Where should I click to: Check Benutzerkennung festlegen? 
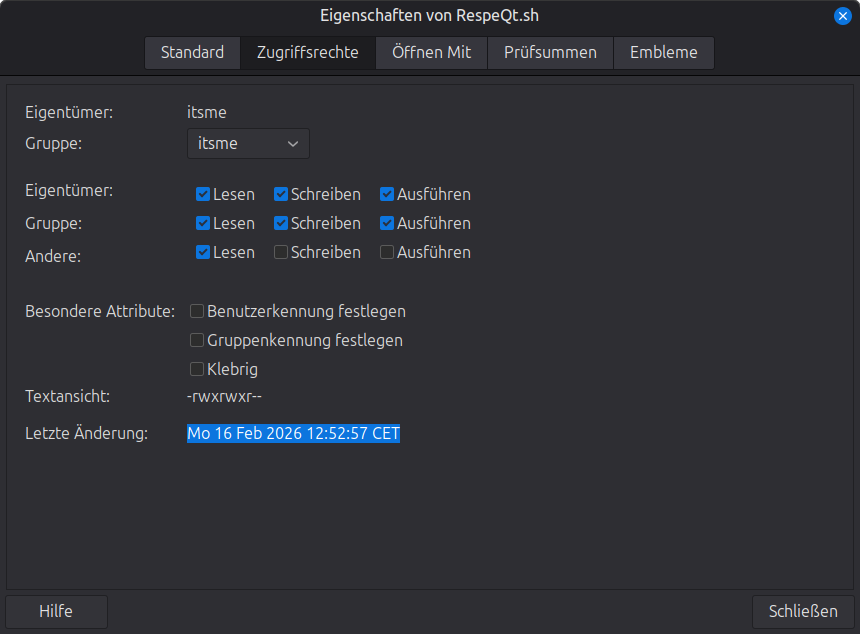pos(197,311)
